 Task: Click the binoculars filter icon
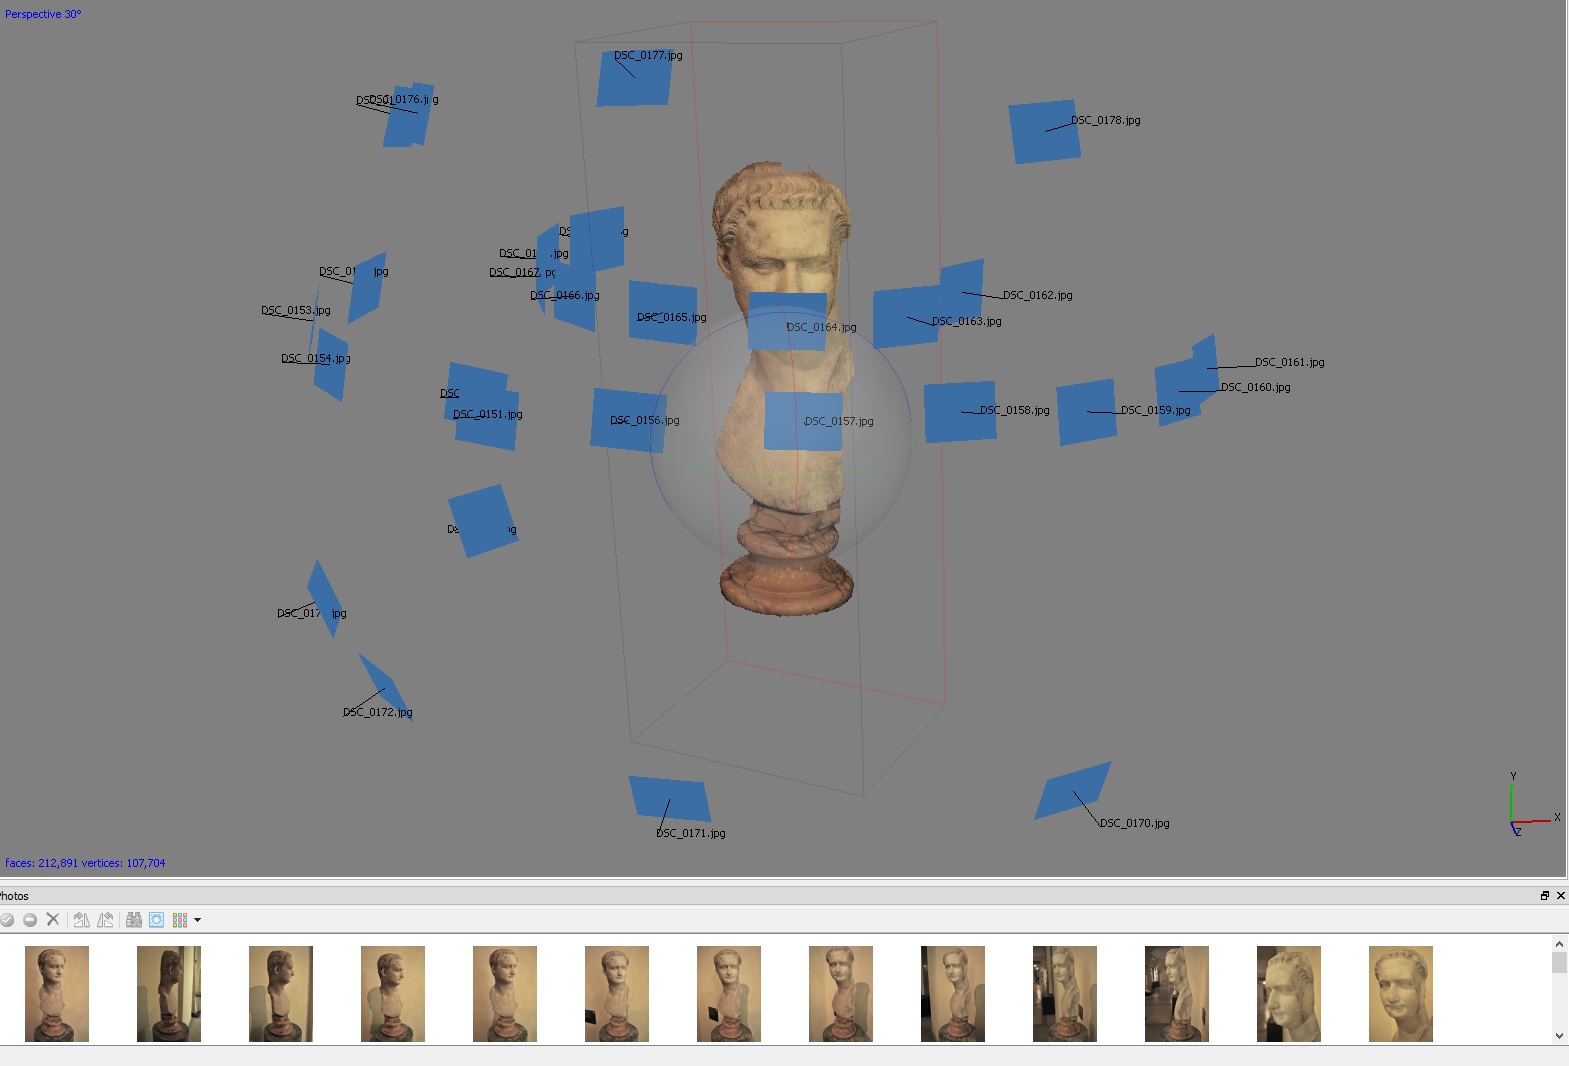click(x=133, y=920)
